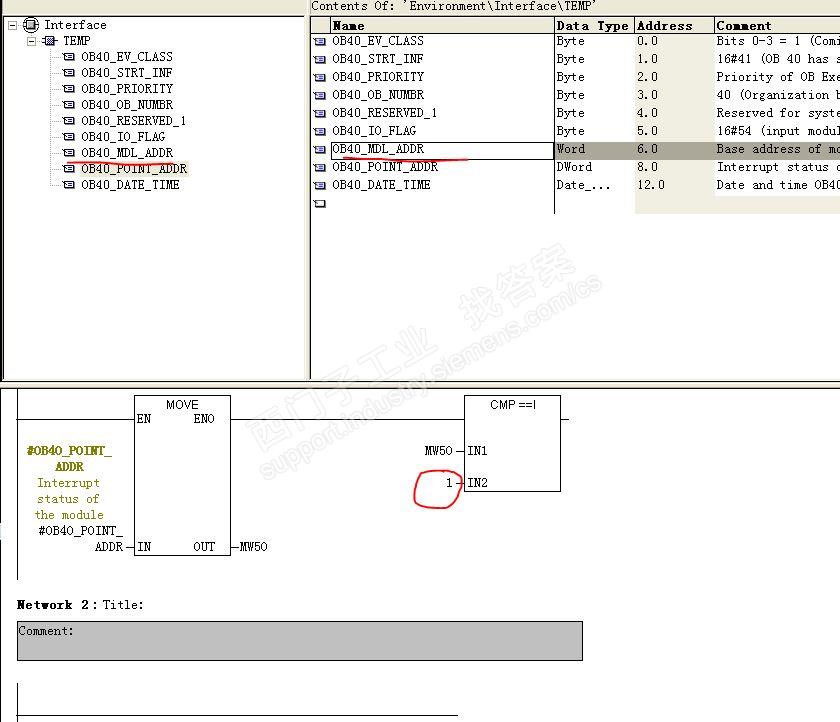The height and width of the screenshot is (722, 840).
Task: Select the MOVE instruction box title
Action: point(182,405)
